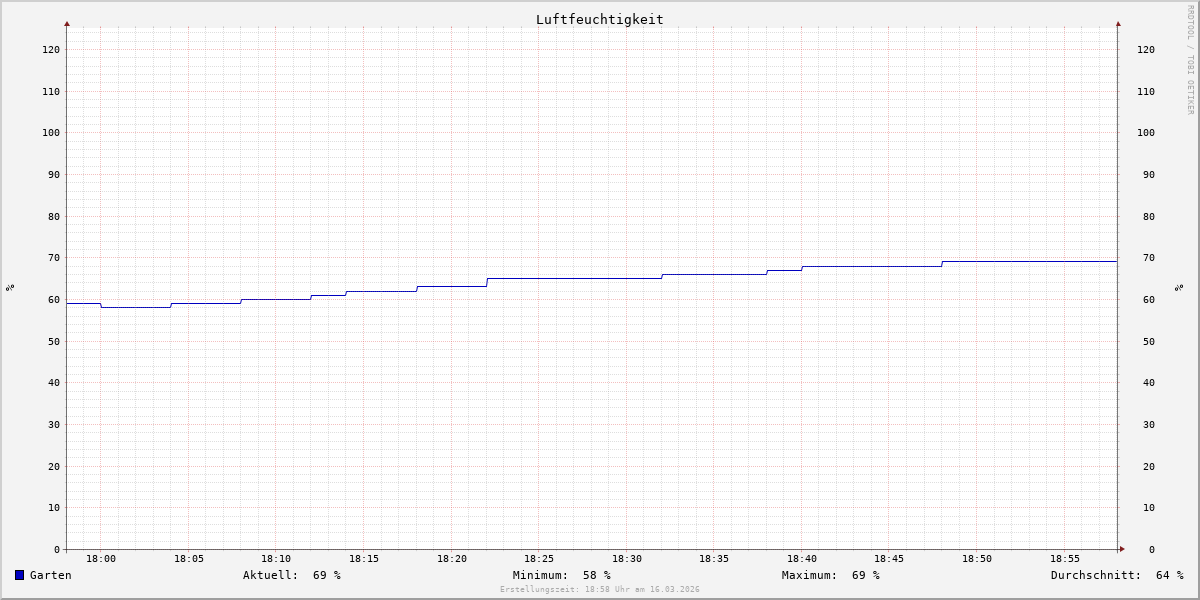
Task: Click the 18:30 time axis label
Action: 627,559
